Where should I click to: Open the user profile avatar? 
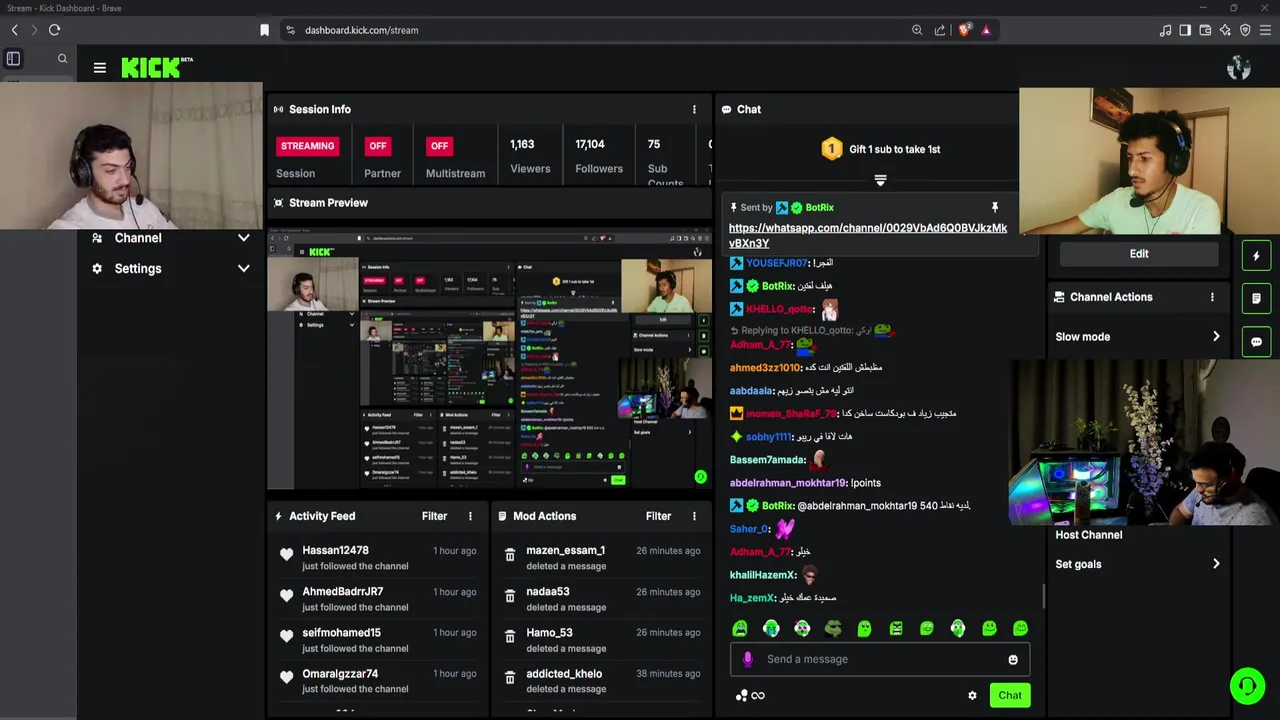point(1239,67)
